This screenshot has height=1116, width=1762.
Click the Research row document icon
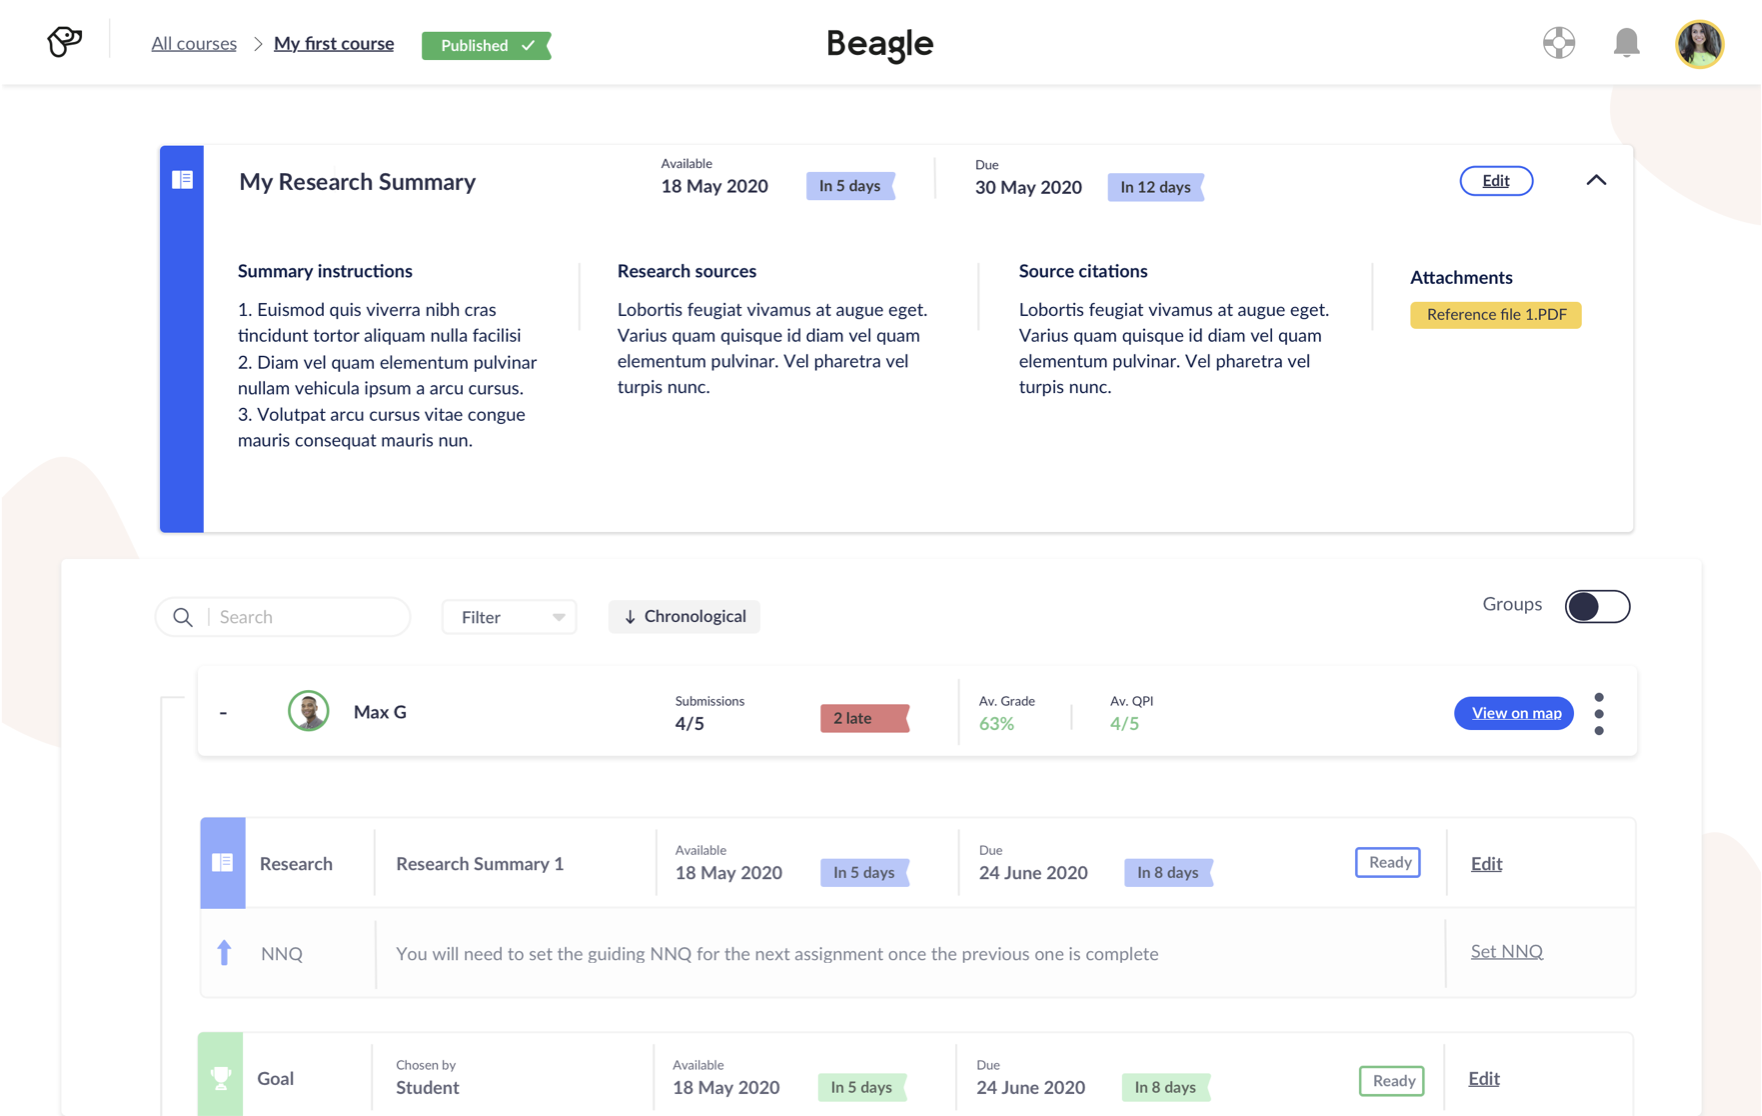tap(223, 863)
